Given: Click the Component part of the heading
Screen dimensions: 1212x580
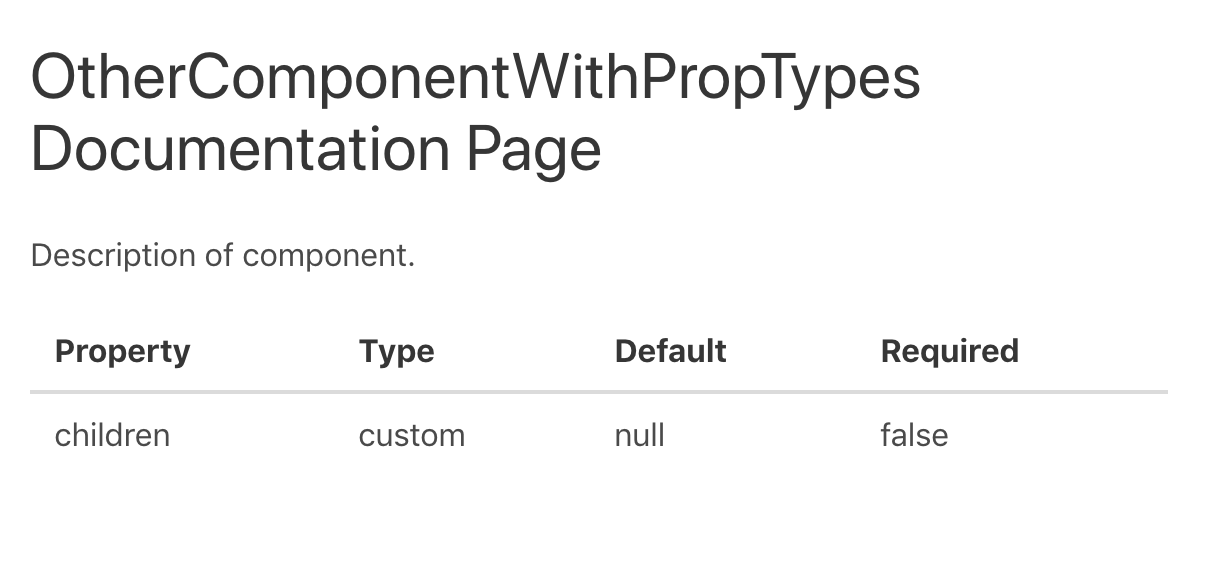Looking at the screenshot, I should (x=346, y=81).
